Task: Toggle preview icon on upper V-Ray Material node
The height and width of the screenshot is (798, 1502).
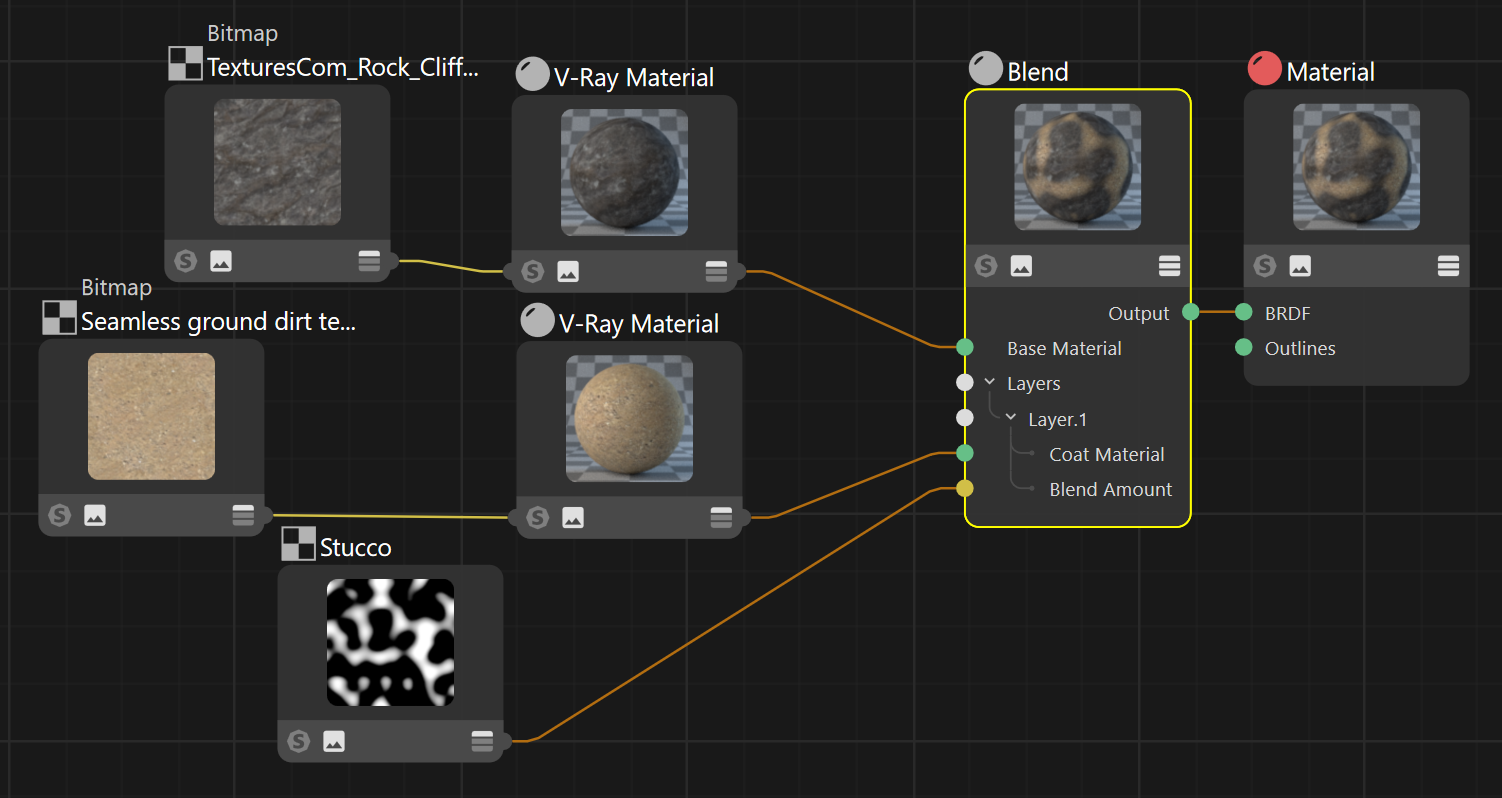Action: pyautogui.click(x=567, y=271)
